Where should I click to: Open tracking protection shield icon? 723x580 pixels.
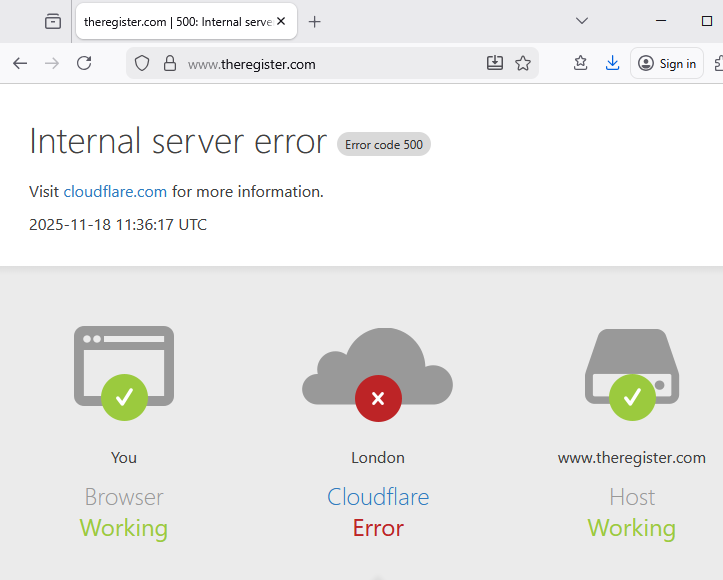[142, 63]
